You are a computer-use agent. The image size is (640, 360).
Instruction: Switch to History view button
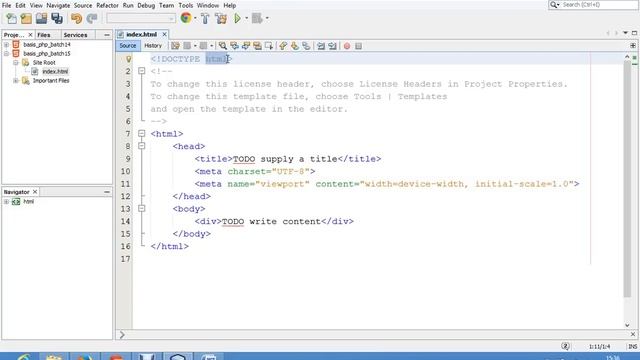click(x=153, y=46)
